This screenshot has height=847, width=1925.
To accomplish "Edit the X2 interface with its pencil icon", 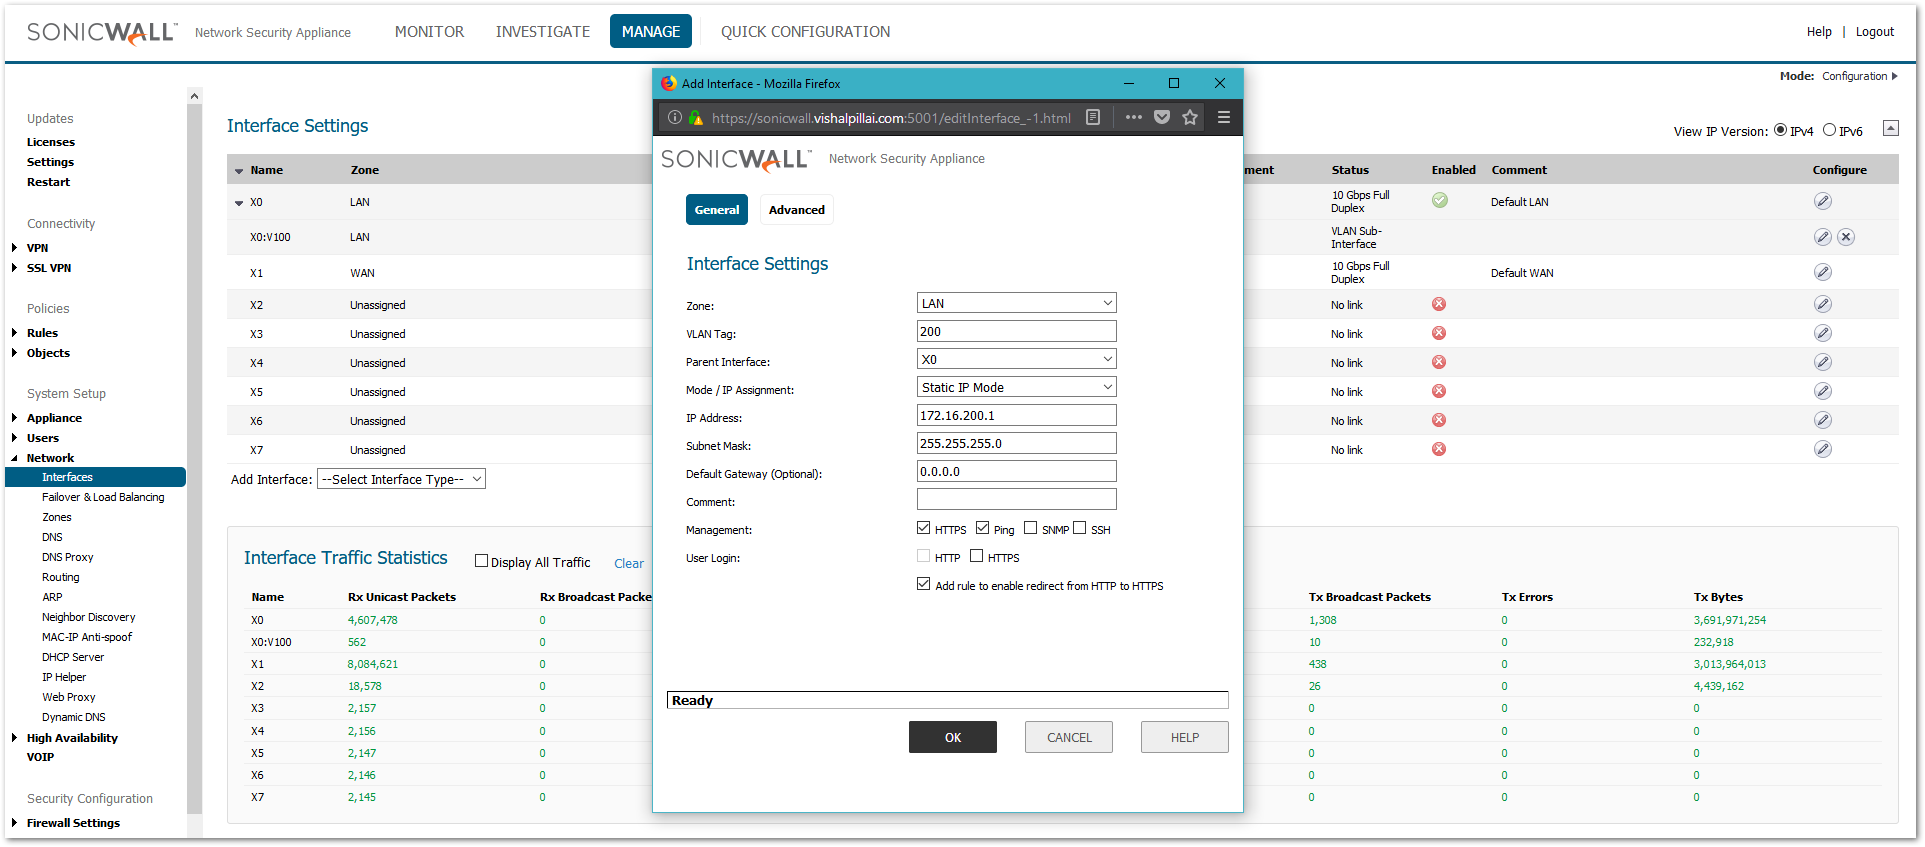I will click(x=1823, y=304).
